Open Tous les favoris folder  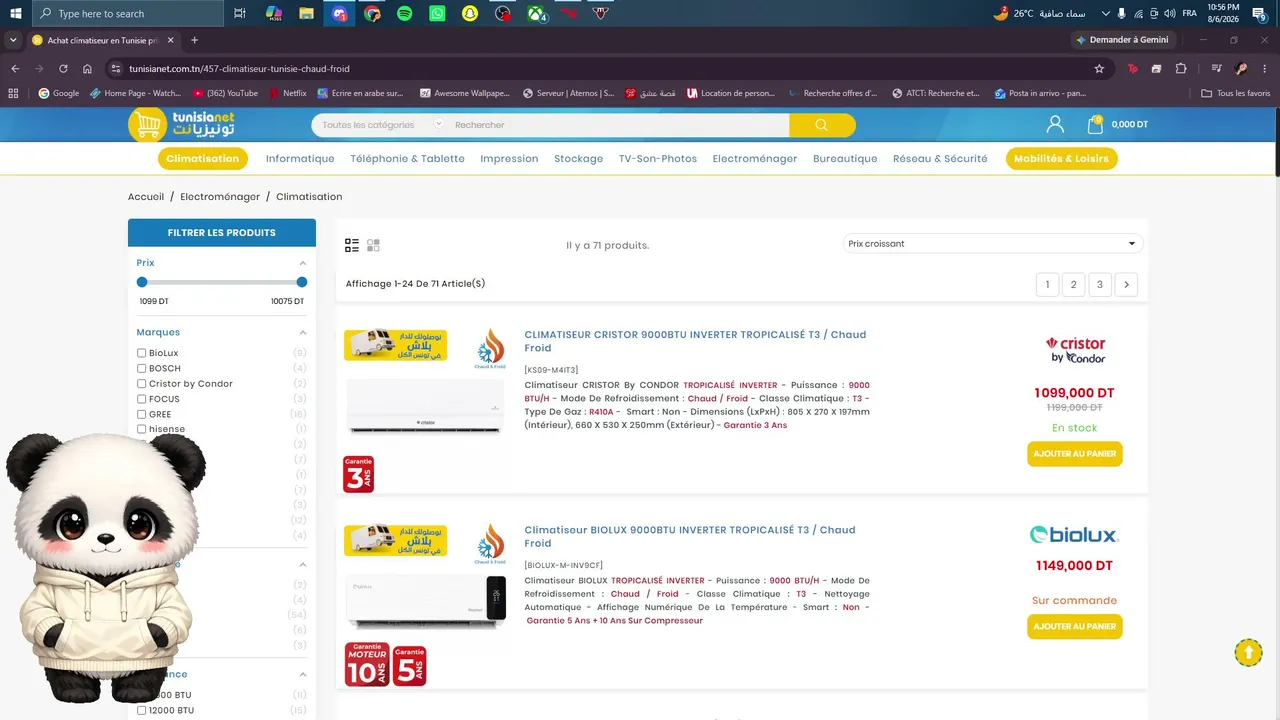[1236, 93]
